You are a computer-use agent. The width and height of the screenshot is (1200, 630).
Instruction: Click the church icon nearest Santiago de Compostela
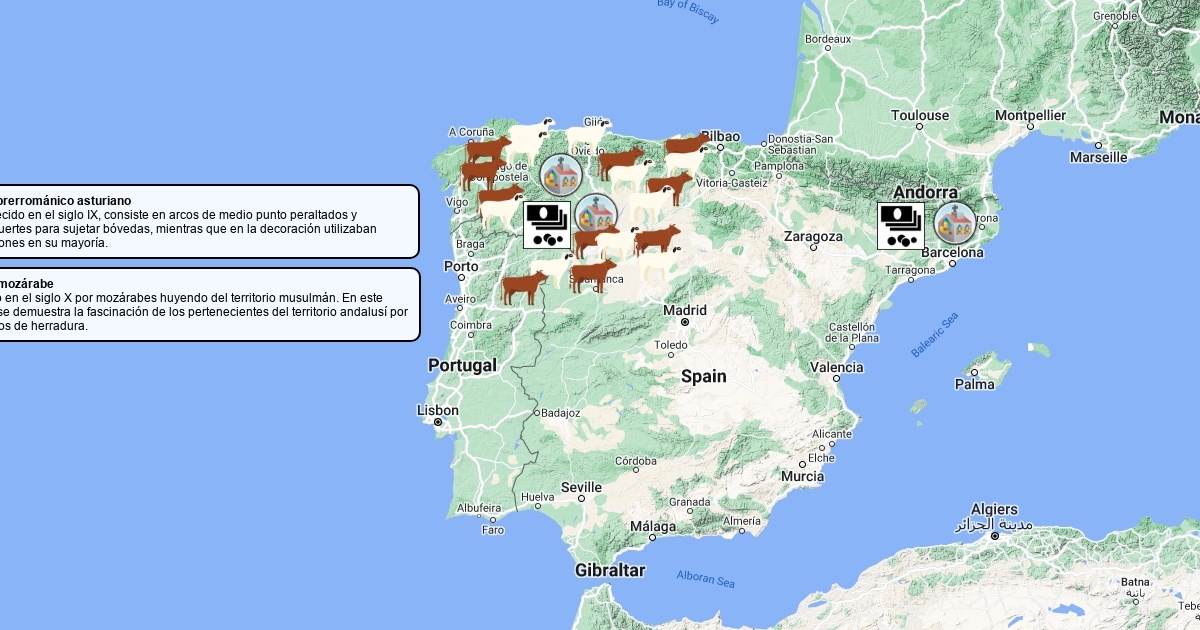pyautogui.click(x=561, y=176)
